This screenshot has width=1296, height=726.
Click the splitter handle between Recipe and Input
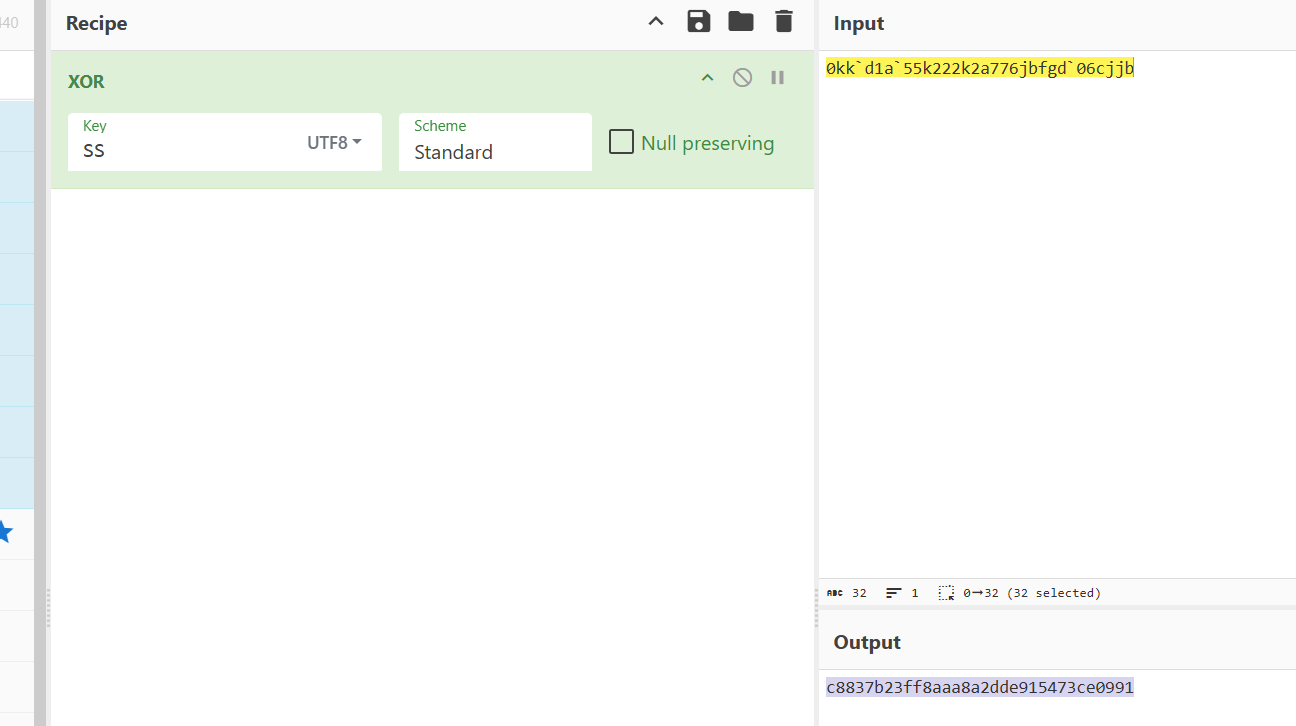tap(816, 607)
